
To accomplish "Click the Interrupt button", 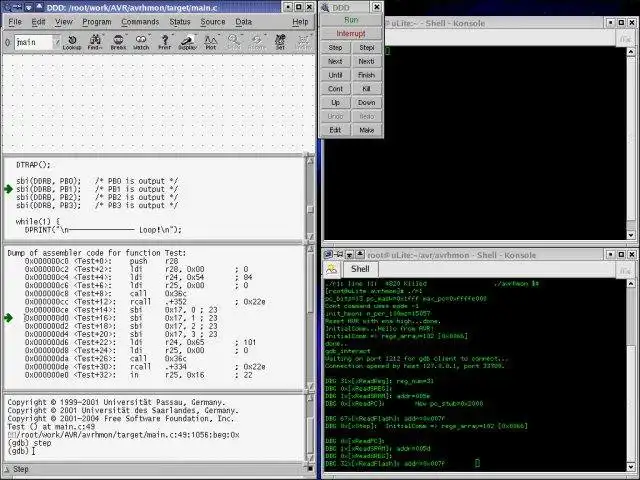I will point(351,33).
